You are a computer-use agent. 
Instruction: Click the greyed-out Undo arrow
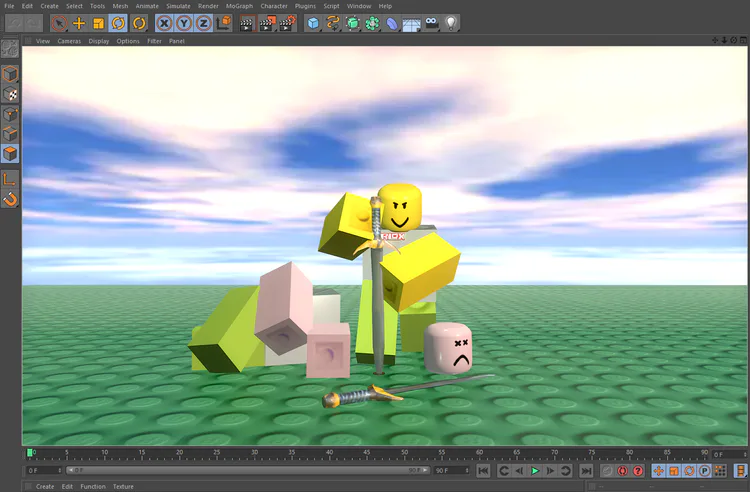tap(15, 23)
